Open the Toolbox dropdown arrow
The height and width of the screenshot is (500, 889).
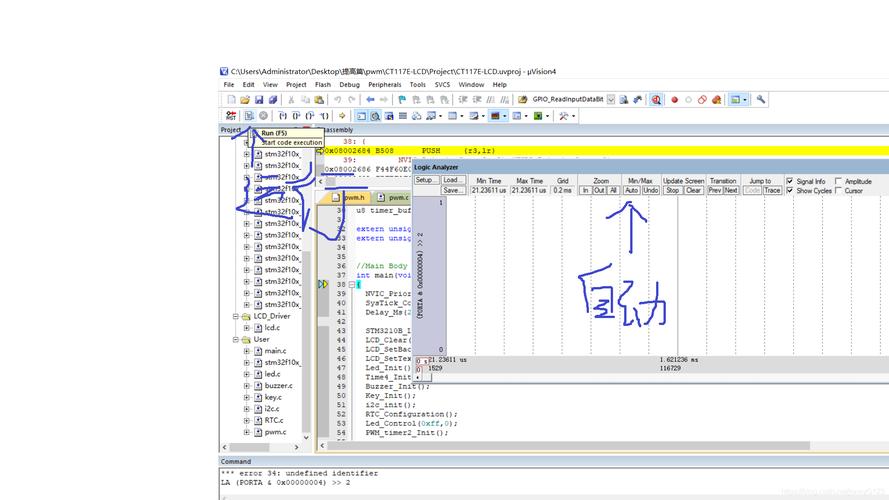(x=573, y=116)
